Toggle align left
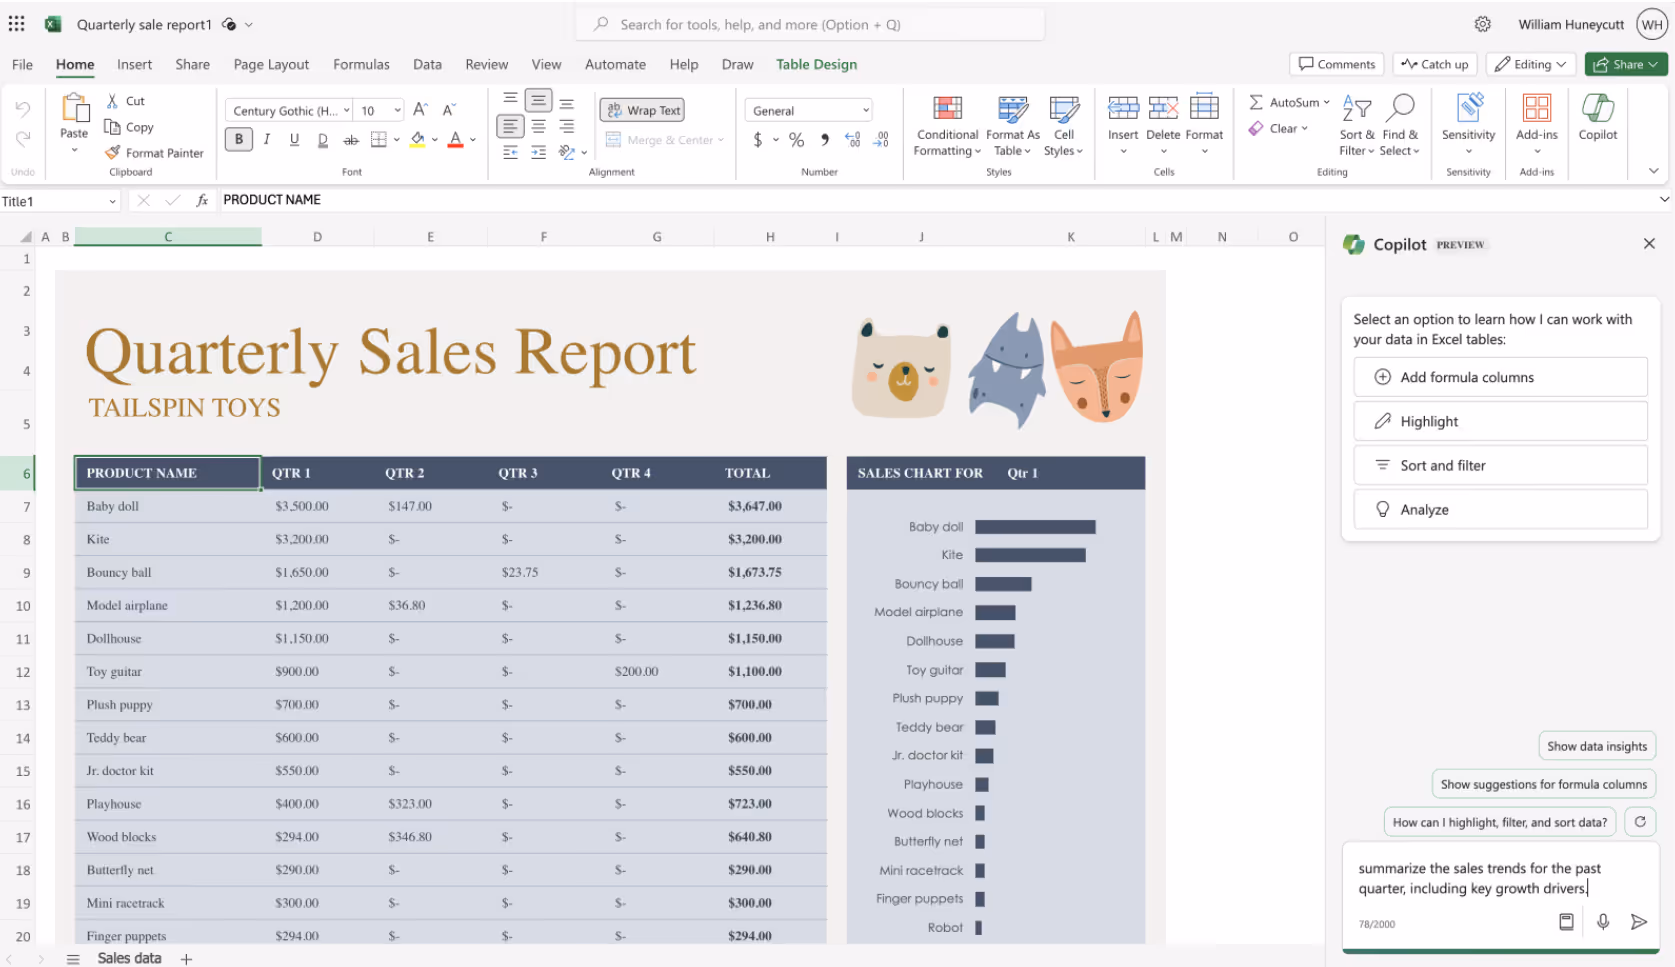The height and width of the screenshot is (967, 1675). click(x=510, y=126)
